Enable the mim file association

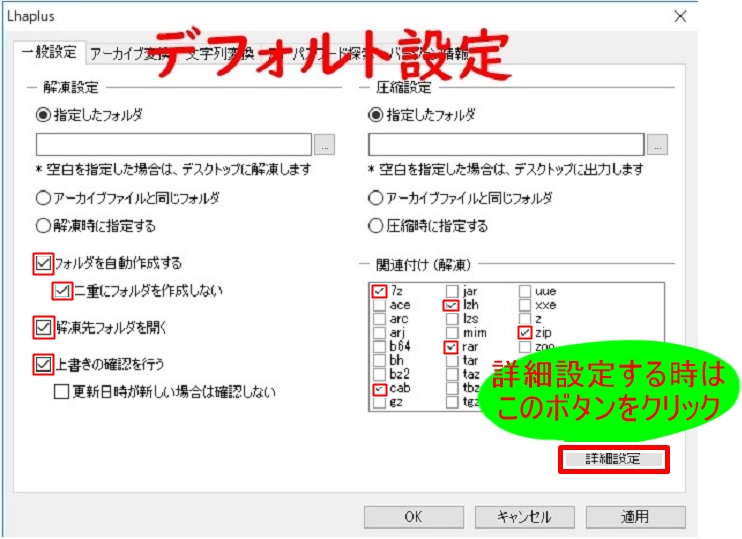[x=452, y=333]
